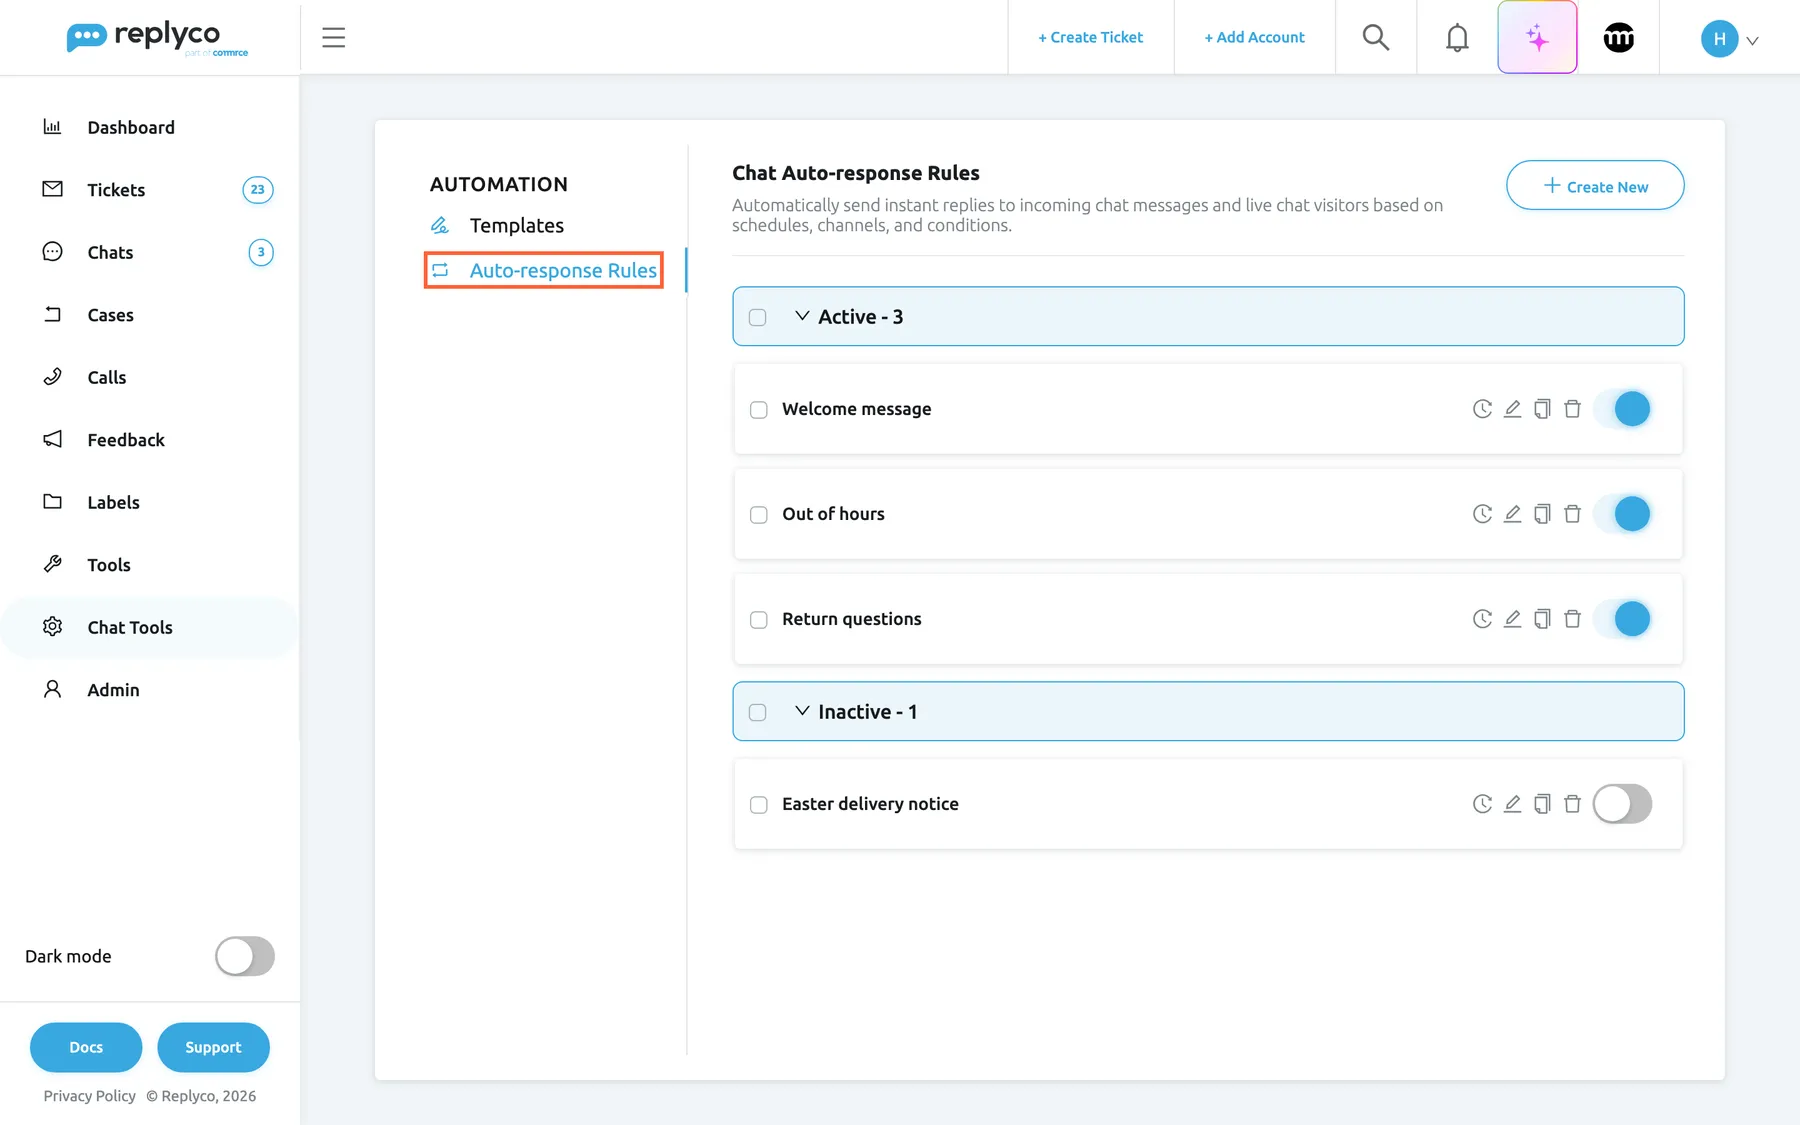
Task: Open the Privacy Policy link
Action: [x=89, y=1096]
